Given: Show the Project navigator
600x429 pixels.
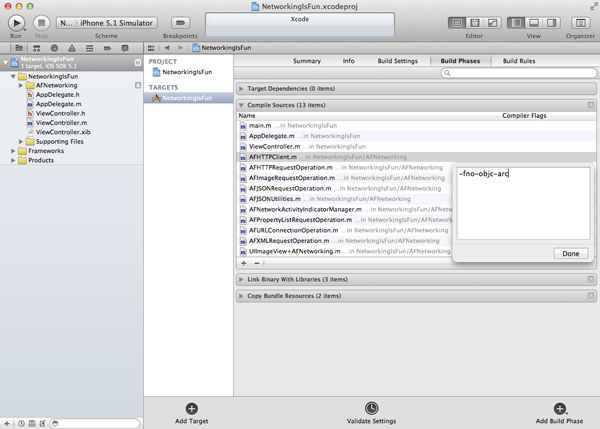Looking at the screenshot, I should (19, 48).
